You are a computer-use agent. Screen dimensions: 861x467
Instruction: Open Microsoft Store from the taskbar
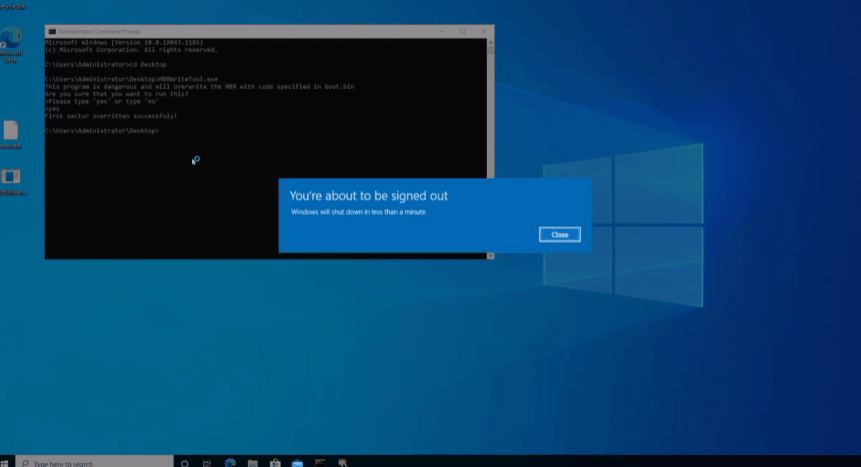275,464
